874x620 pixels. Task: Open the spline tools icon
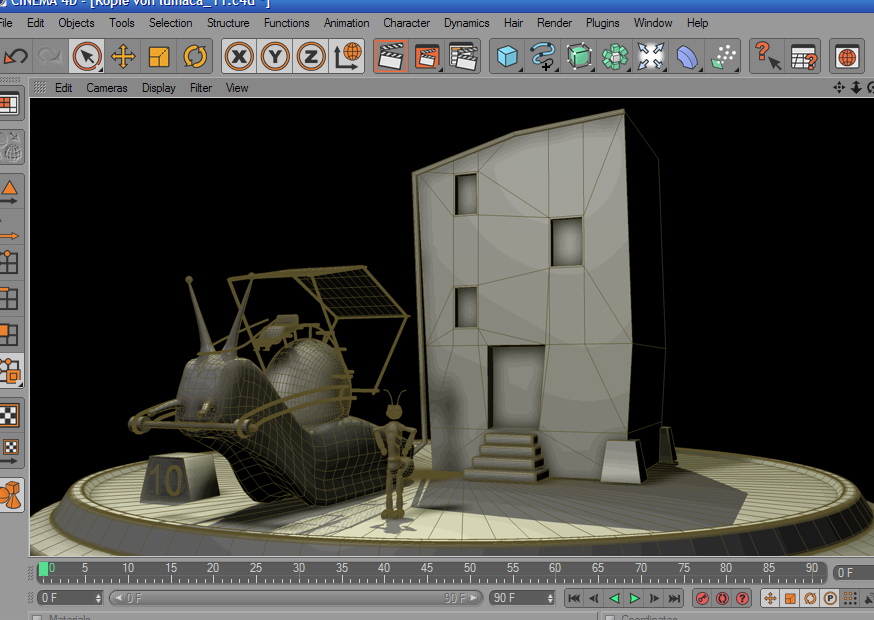(543, 57)
